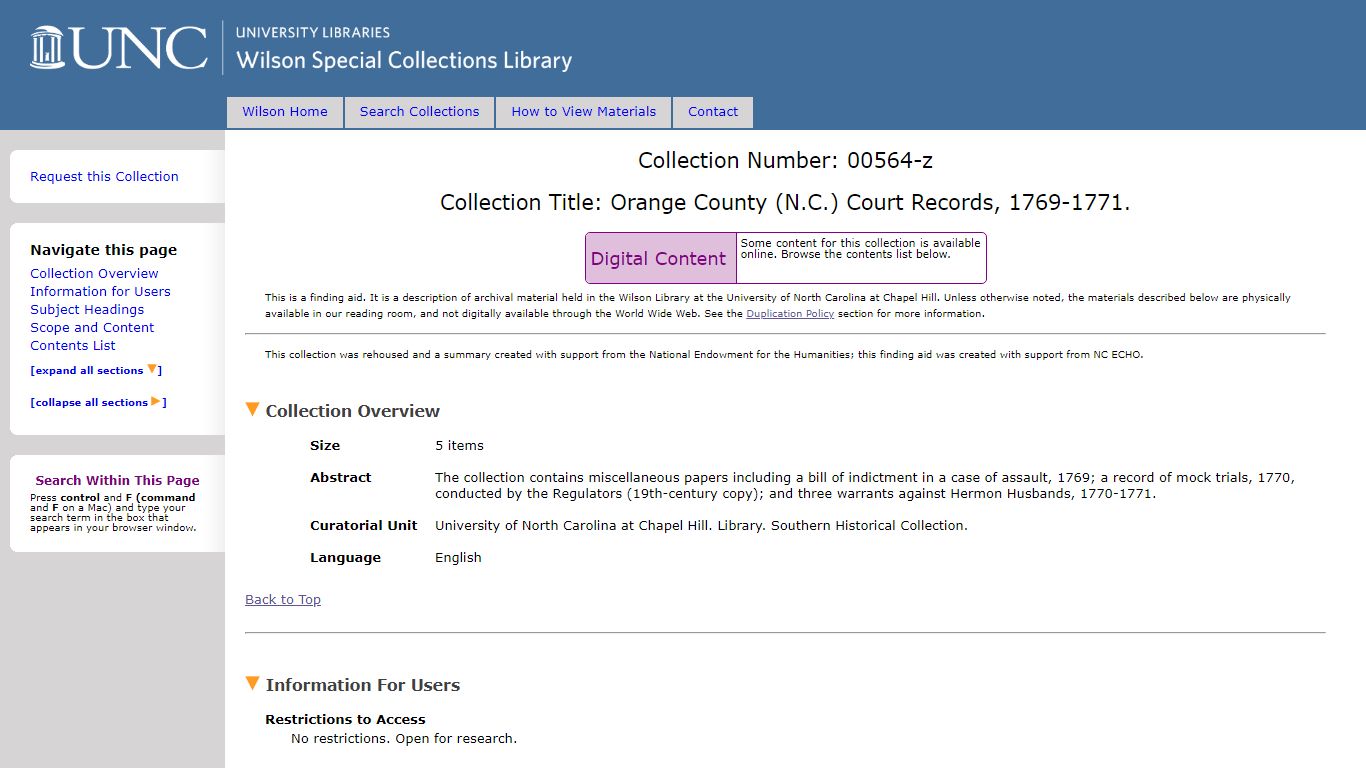Click the Collection Number 00564-z heading
The image size is (1366, 768).
[x=785, y=160]
